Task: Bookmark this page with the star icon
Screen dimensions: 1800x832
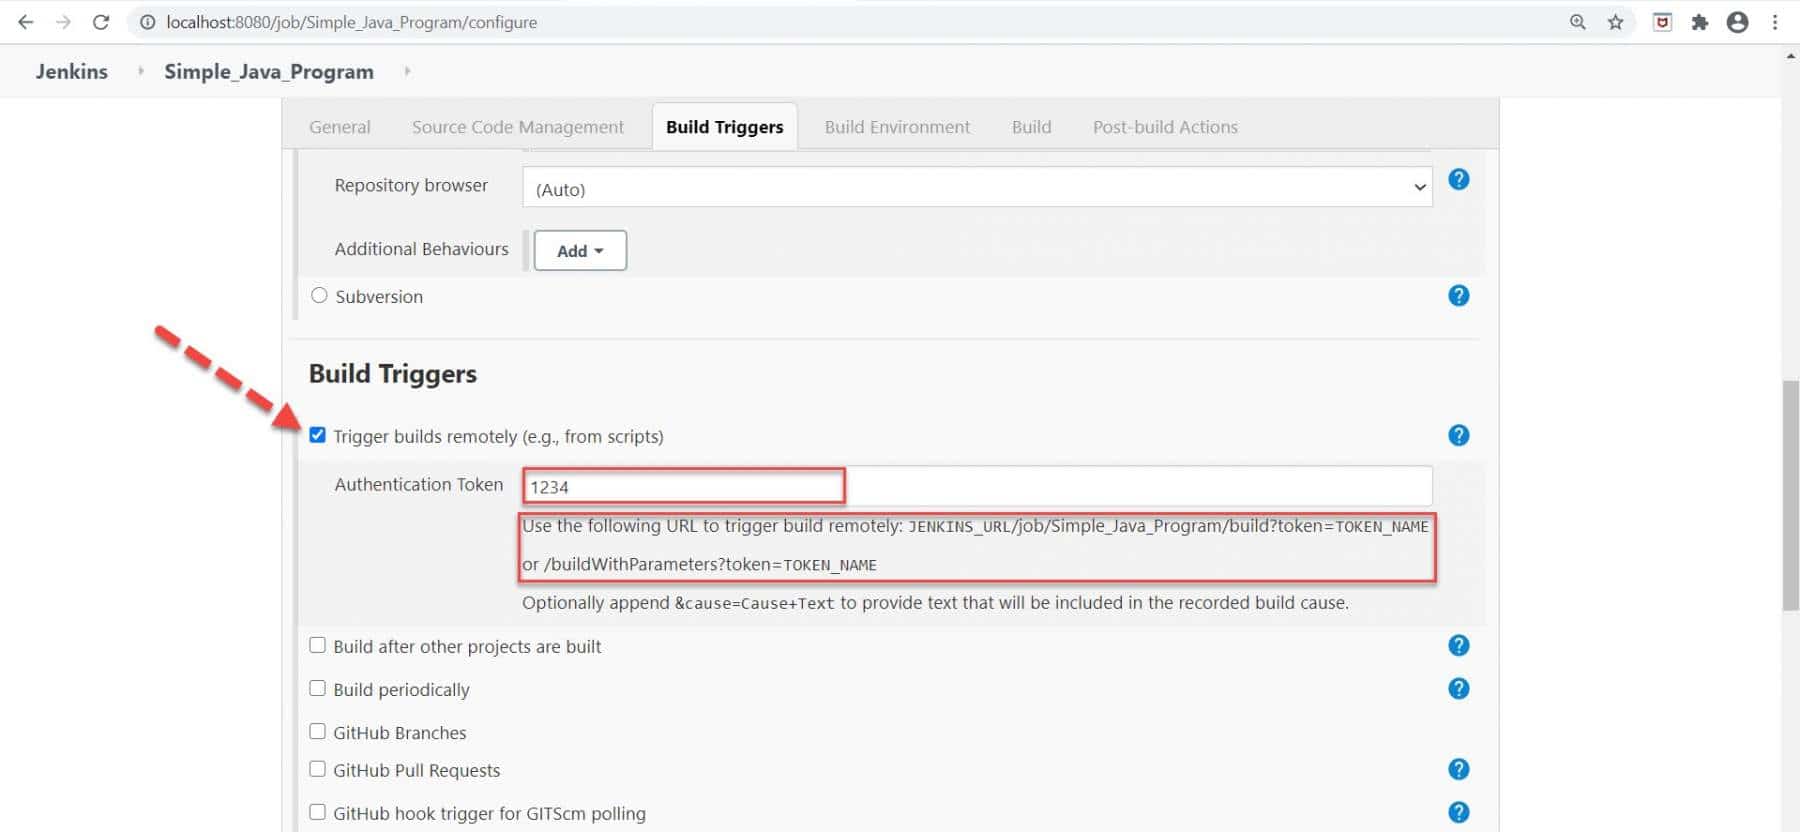Action: 1615,22
